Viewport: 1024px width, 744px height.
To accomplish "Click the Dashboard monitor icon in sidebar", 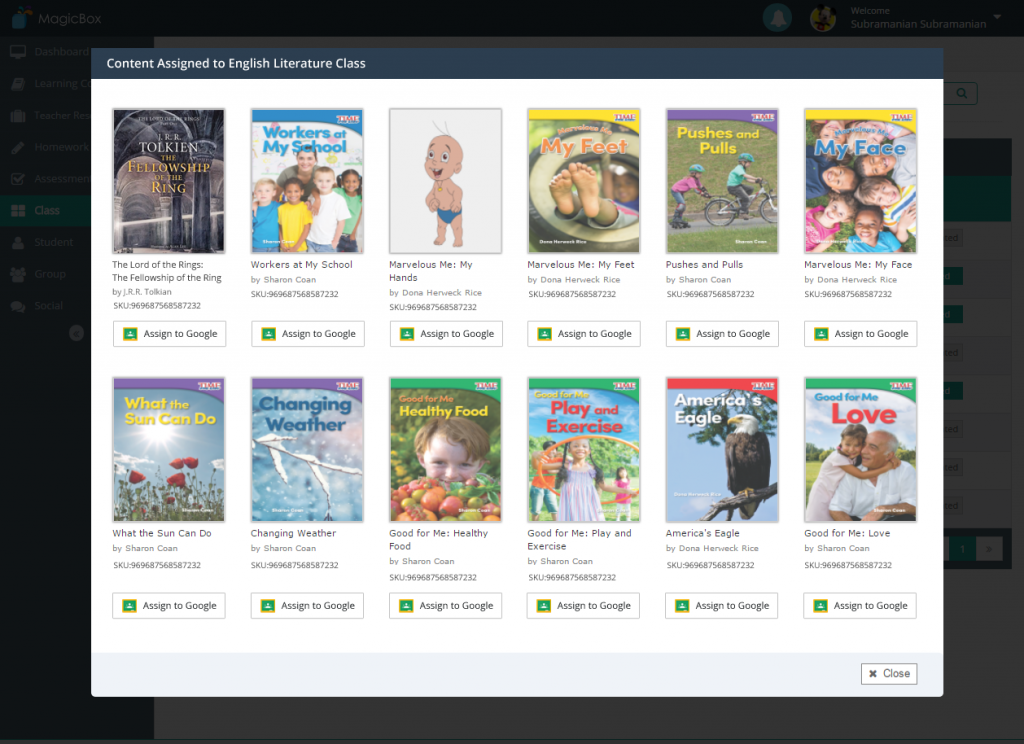I will (x=18, y=52).
